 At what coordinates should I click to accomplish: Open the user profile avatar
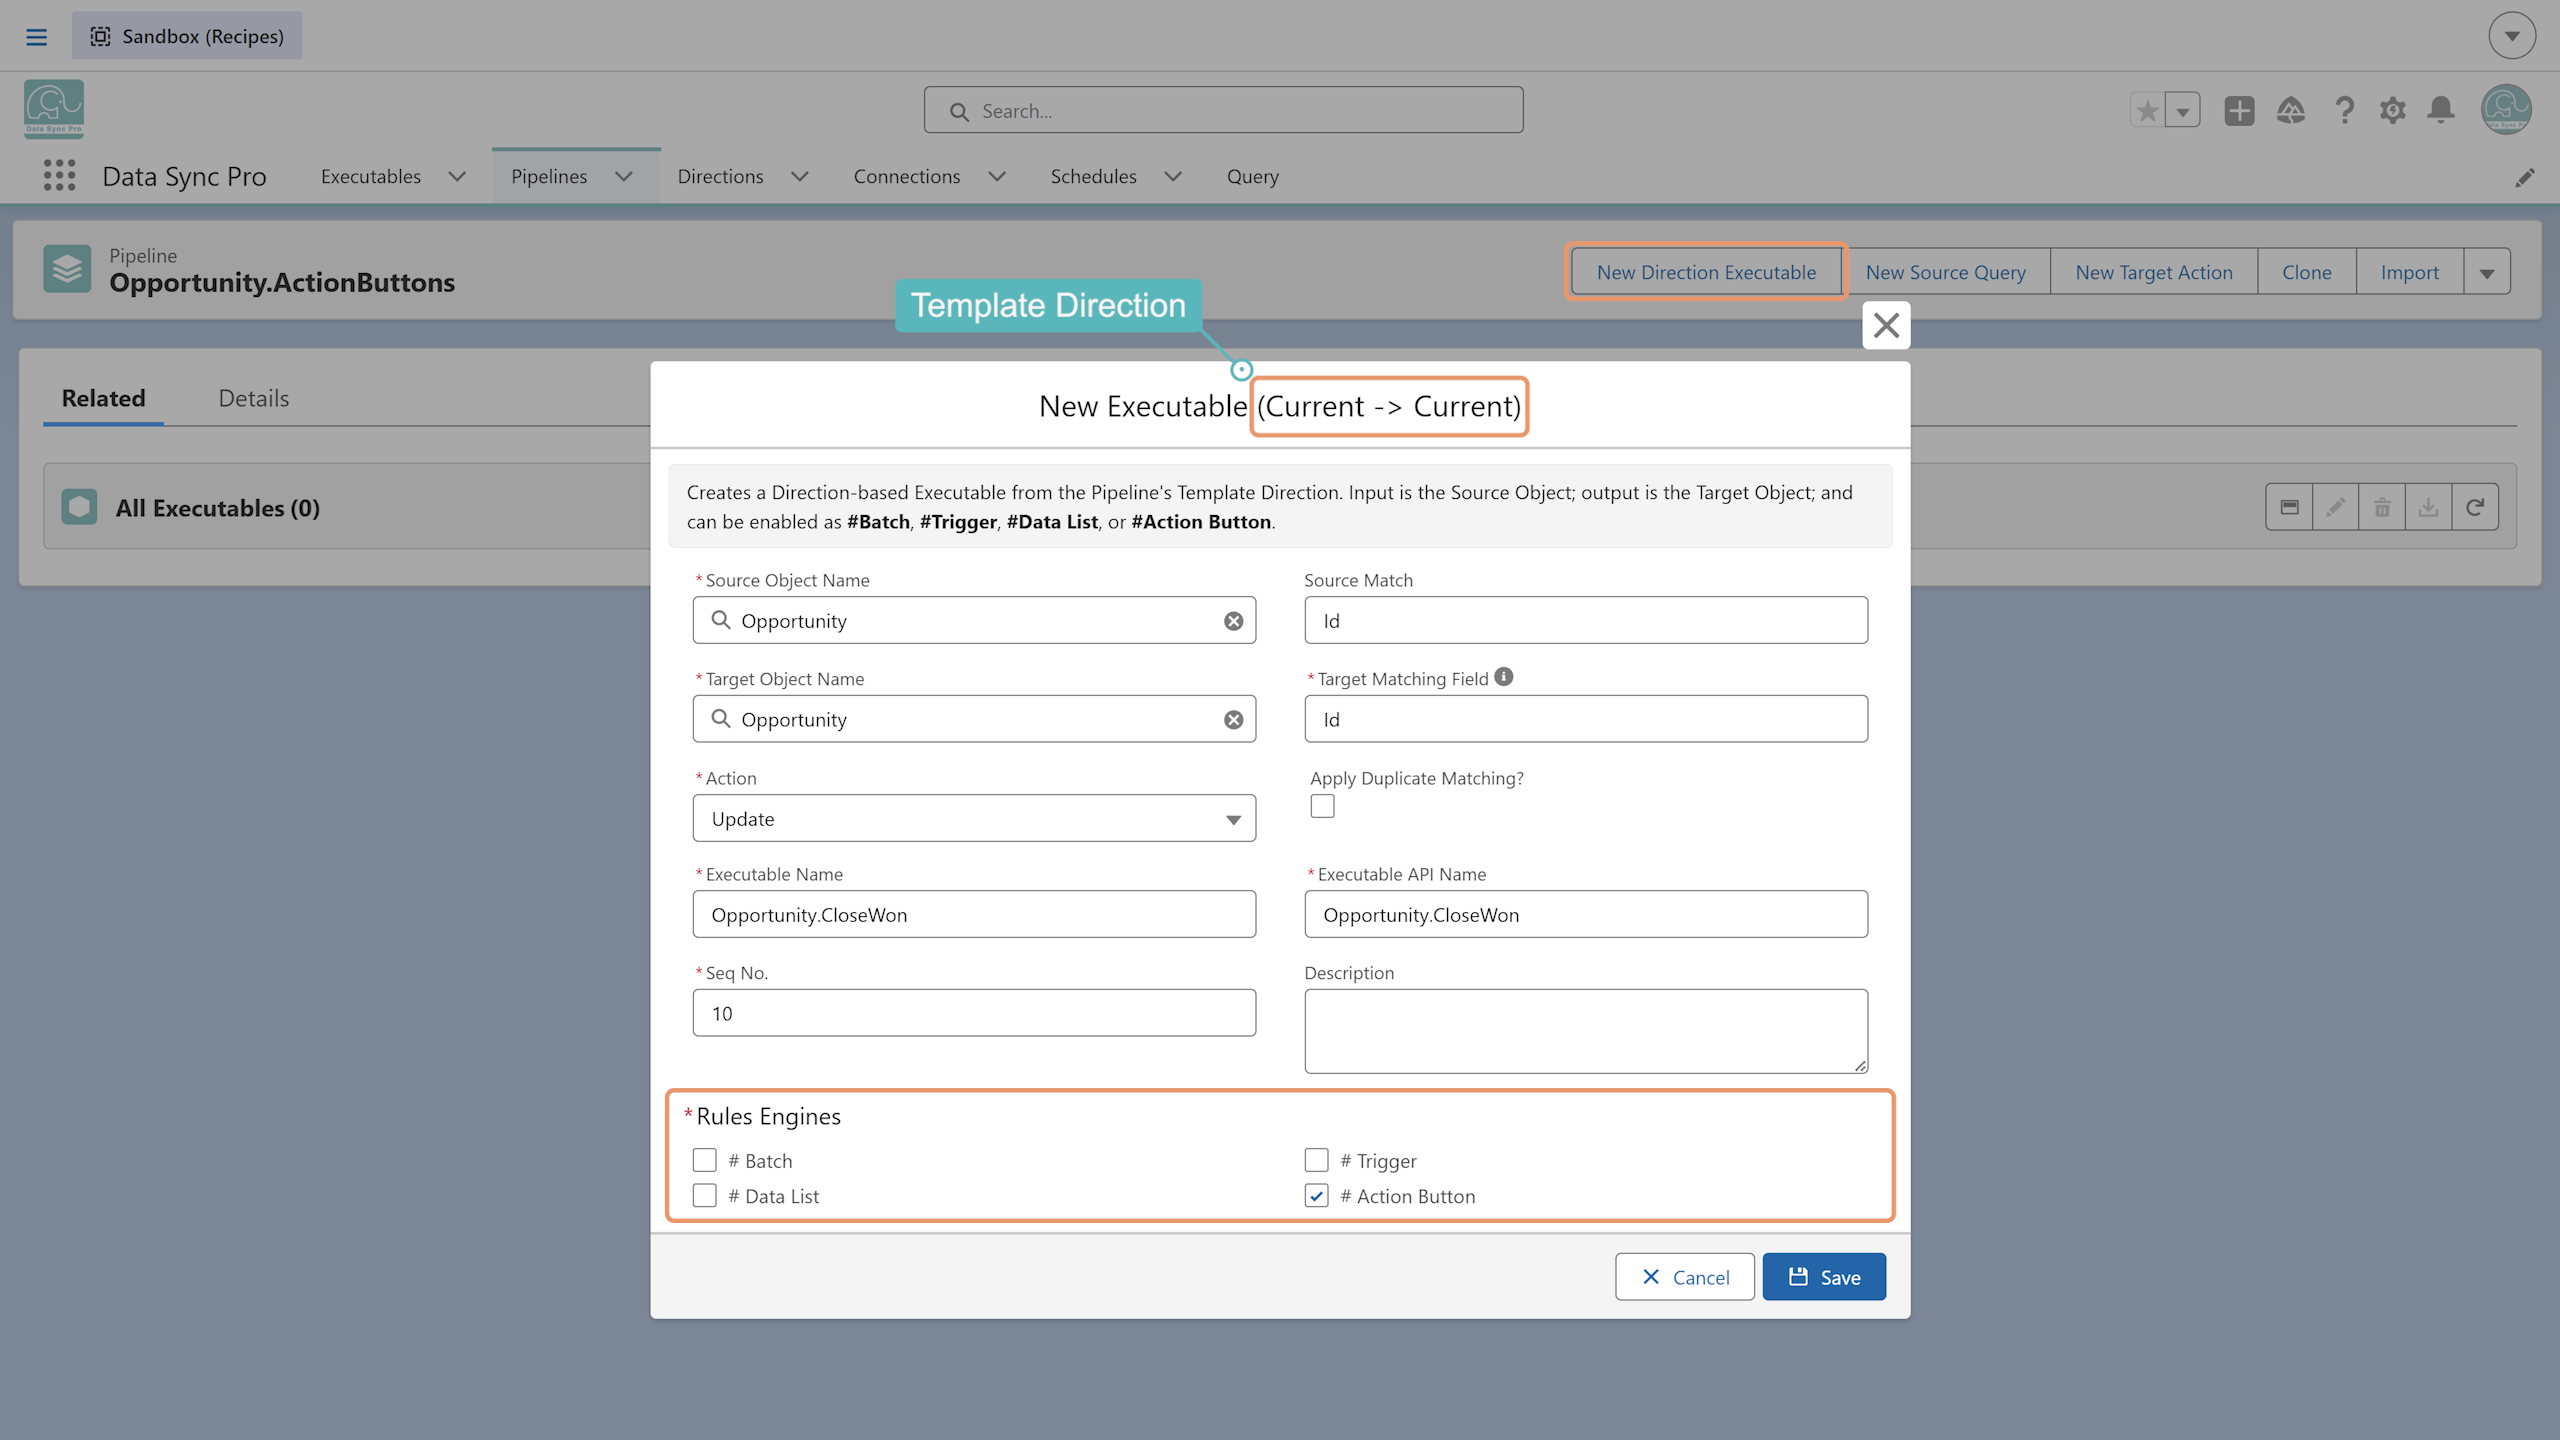pyautogui.click(x=2506, y=109)
